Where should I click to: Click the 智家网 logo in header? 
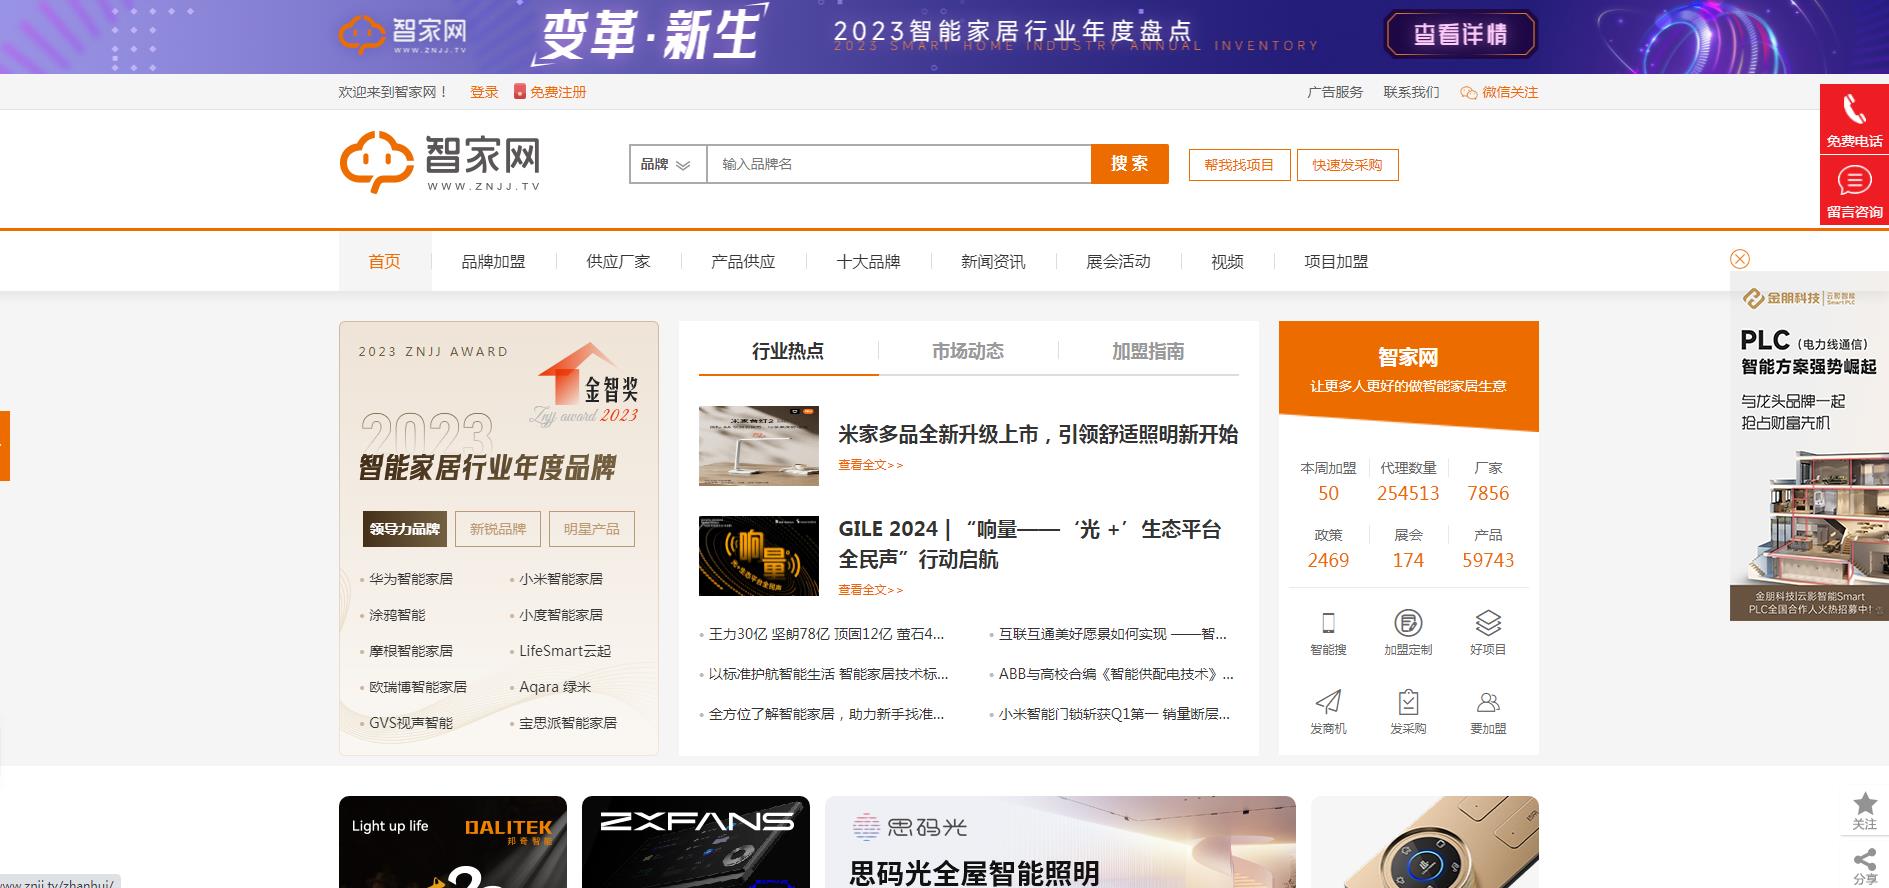click(x=440, y=163)
